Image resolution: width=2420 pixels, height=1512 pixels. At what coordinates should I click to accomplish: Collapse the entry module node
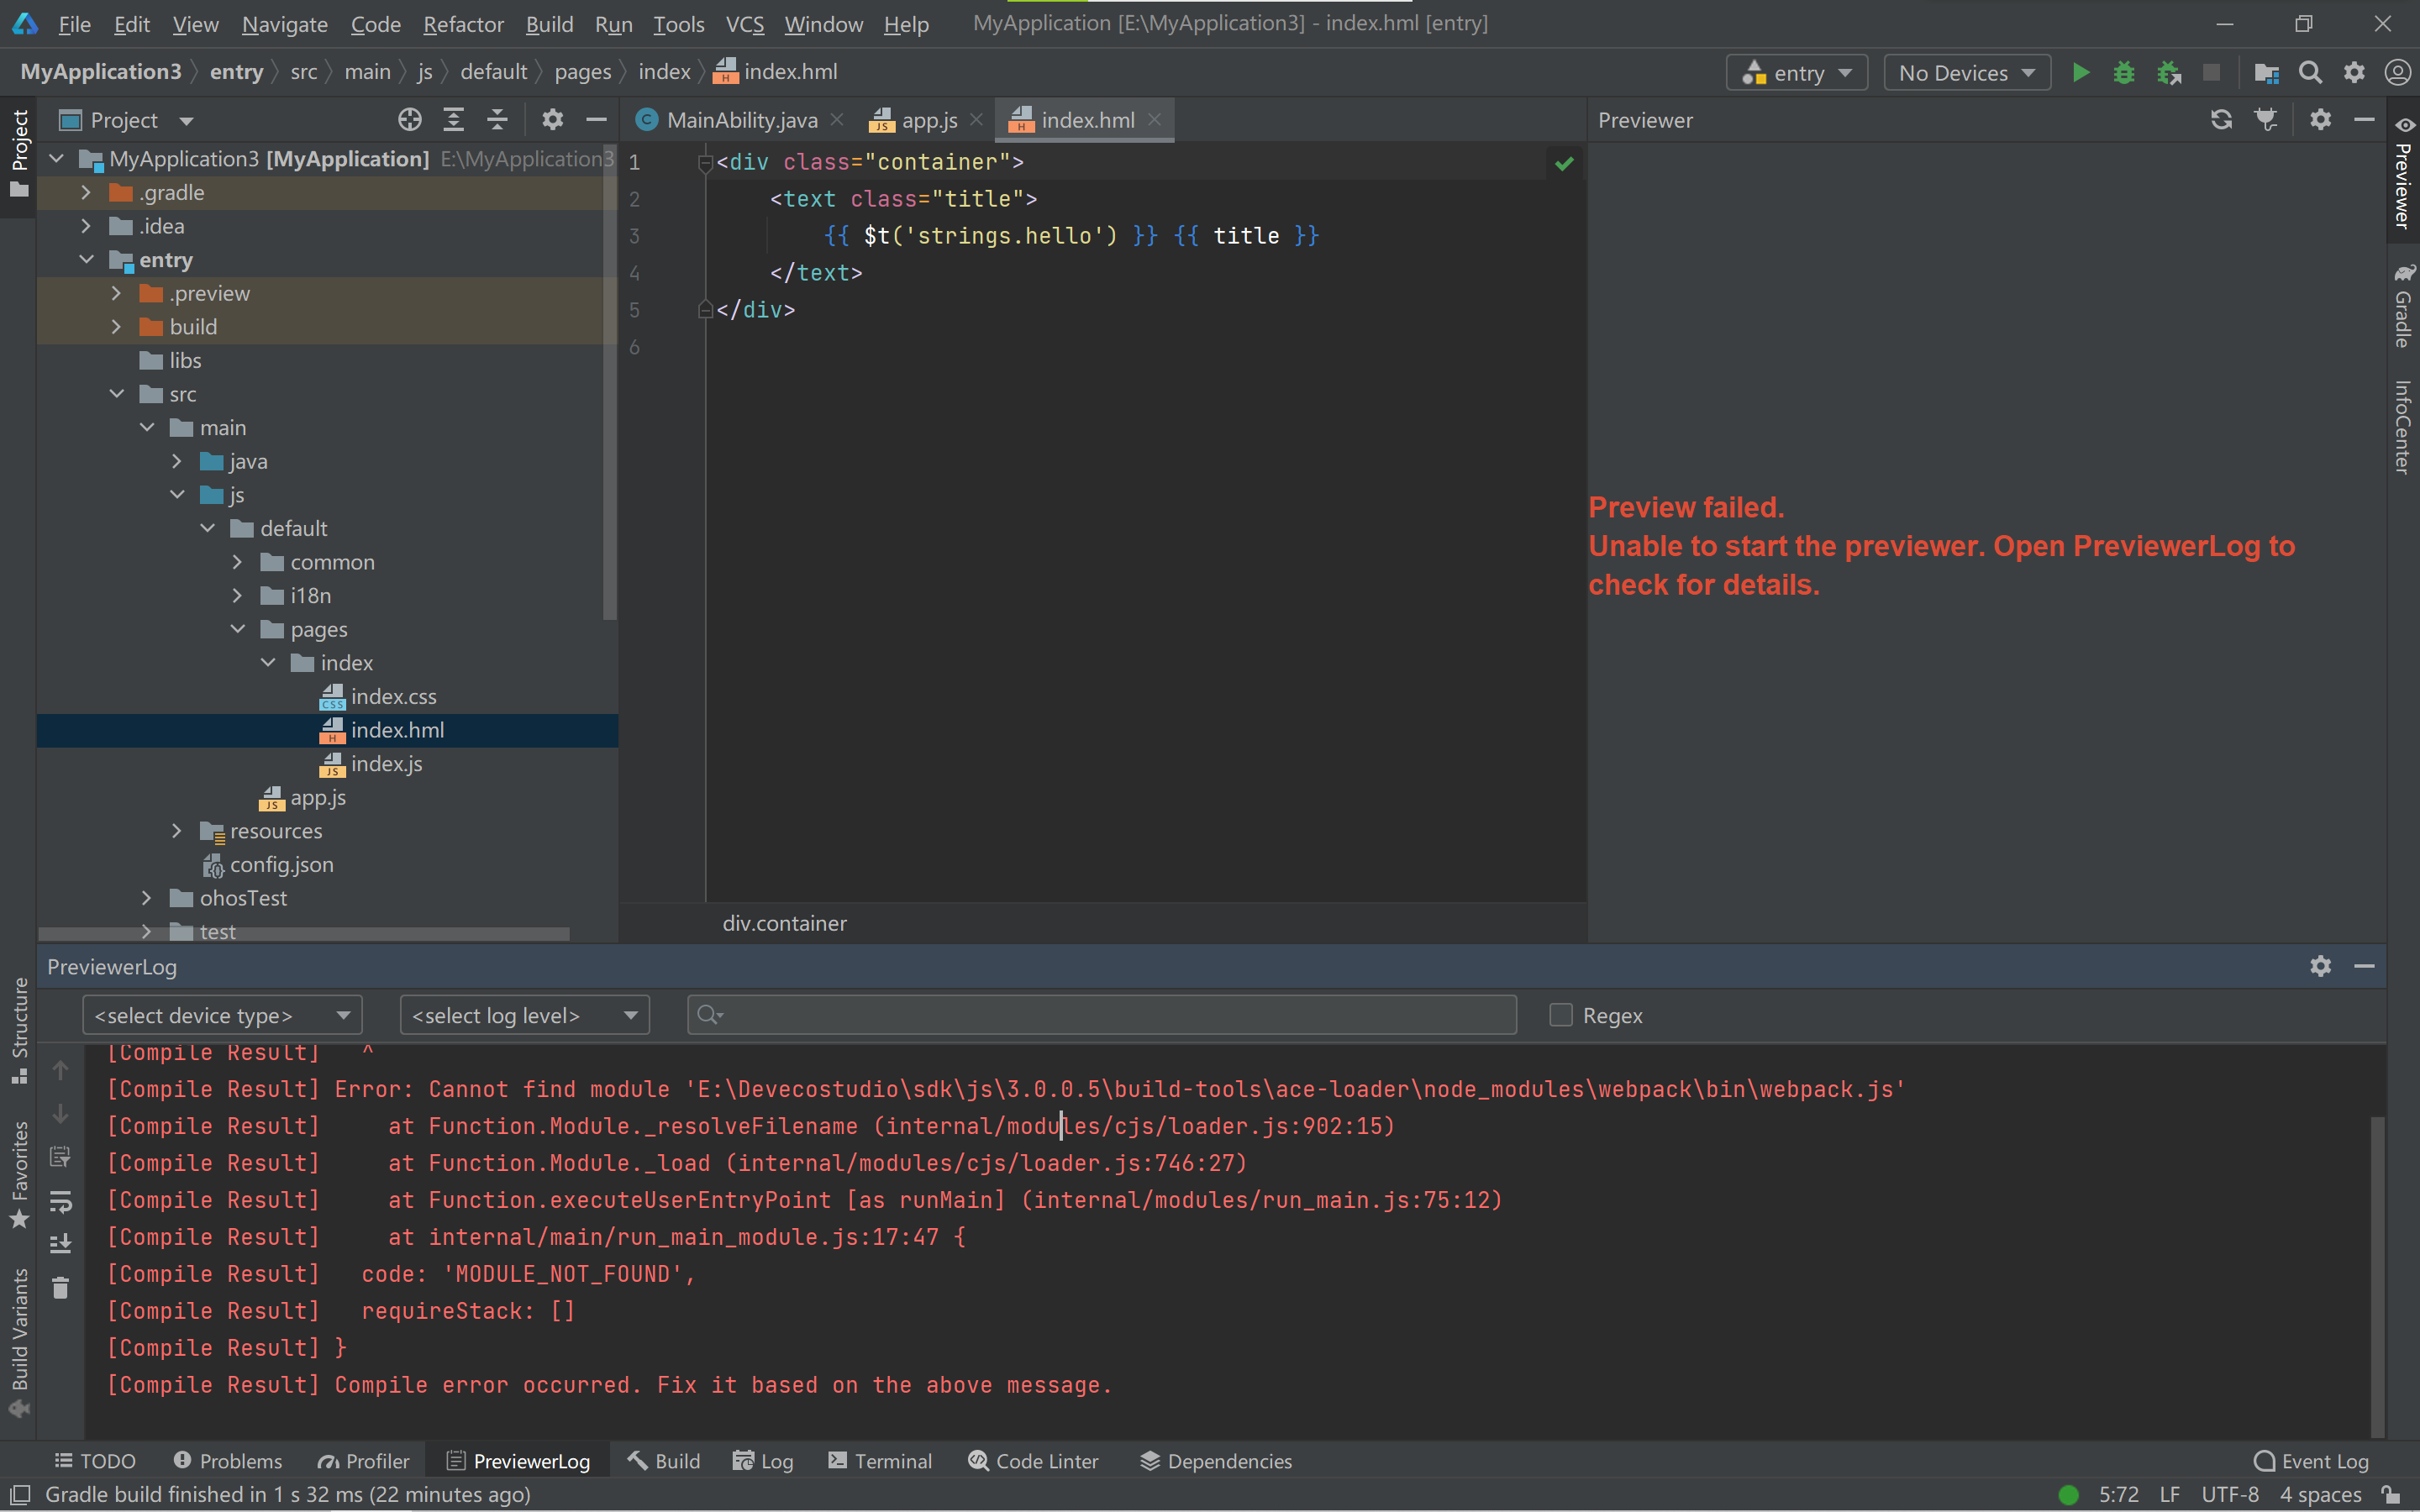tap(86, 259)
